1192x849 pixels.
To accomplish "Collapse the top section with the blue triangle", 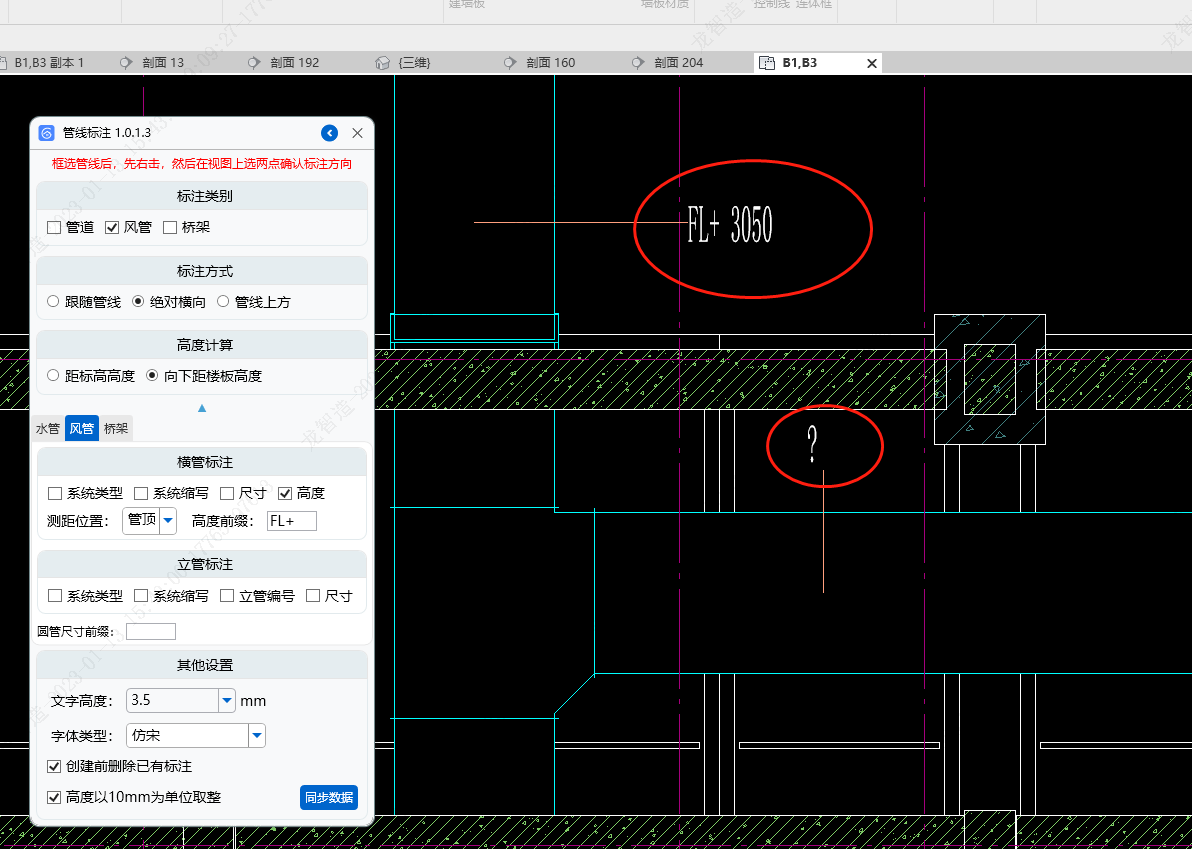I will [x=202, y=408].
